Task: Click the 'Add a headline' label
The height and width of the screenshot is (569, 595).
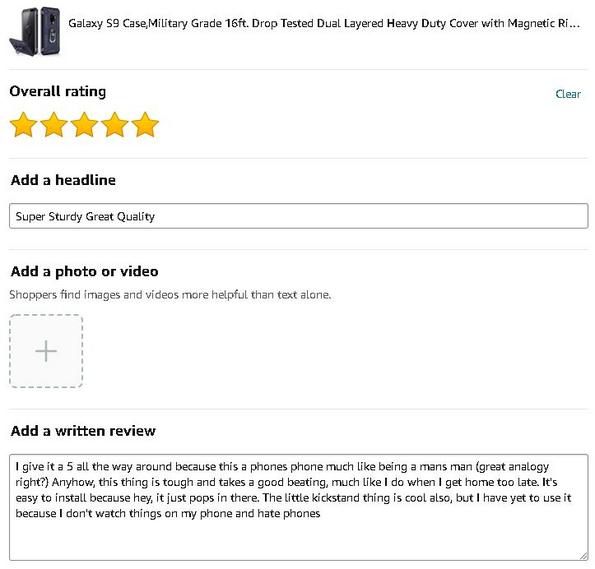Action: (x=63, y=180)
